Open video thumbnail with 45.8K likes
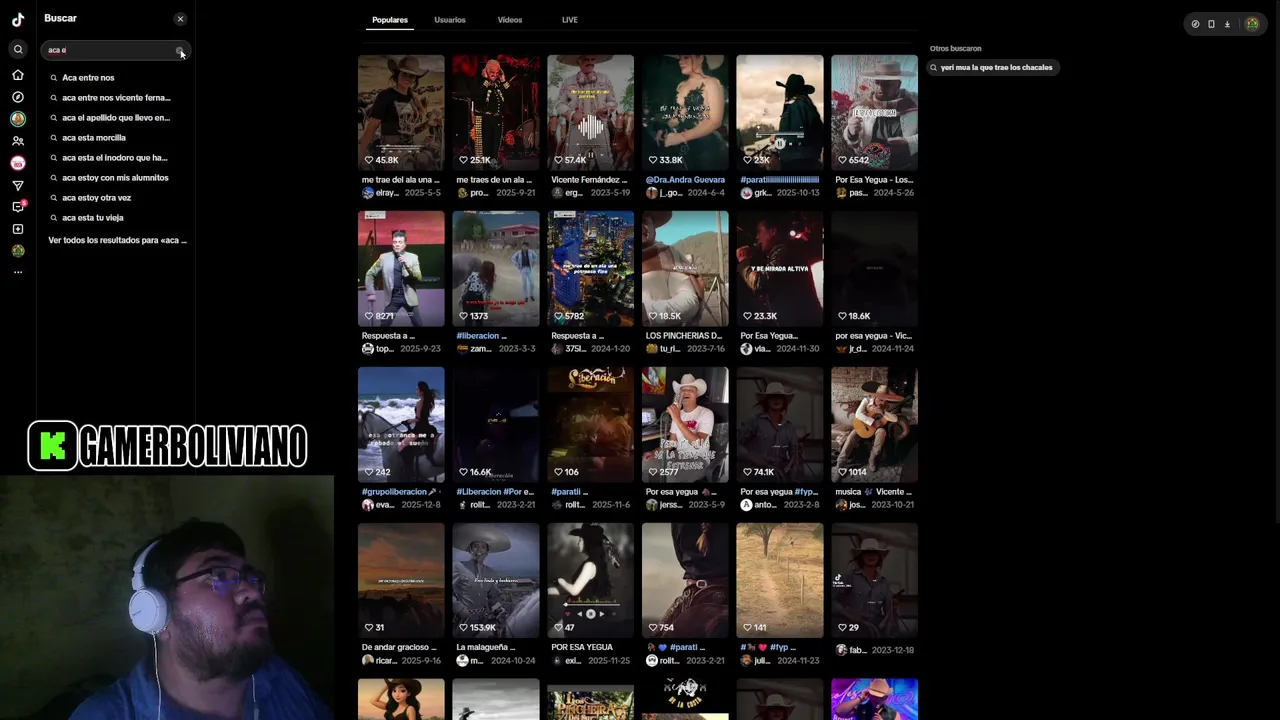Viewport: 1280px width, 720px height. pyautogui.click(x=401, y=112)
